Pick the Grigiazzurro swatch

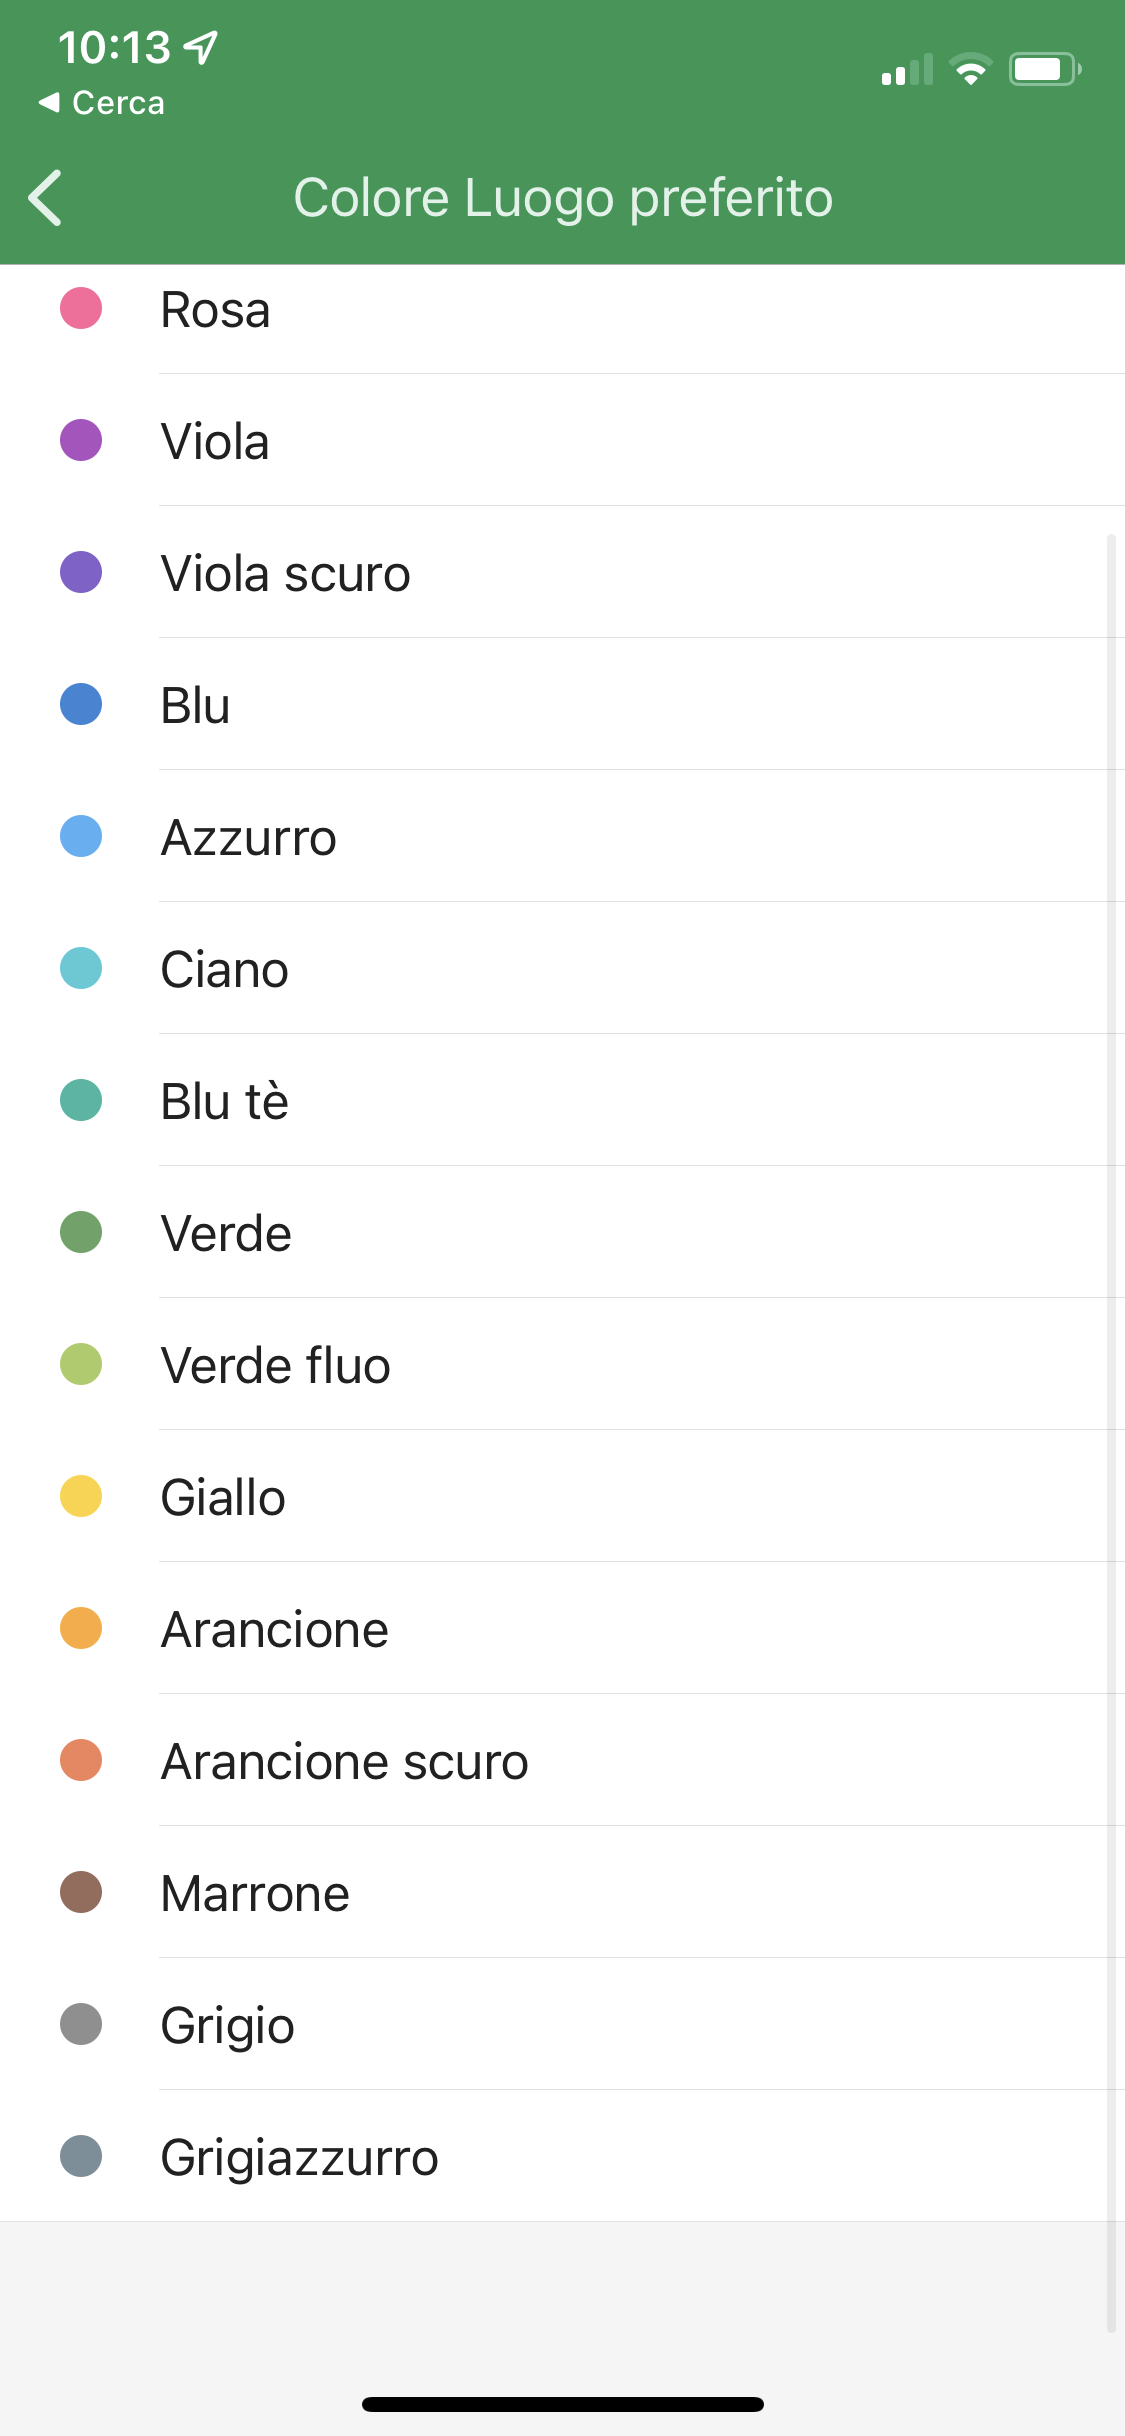(x=81, y=2156)
